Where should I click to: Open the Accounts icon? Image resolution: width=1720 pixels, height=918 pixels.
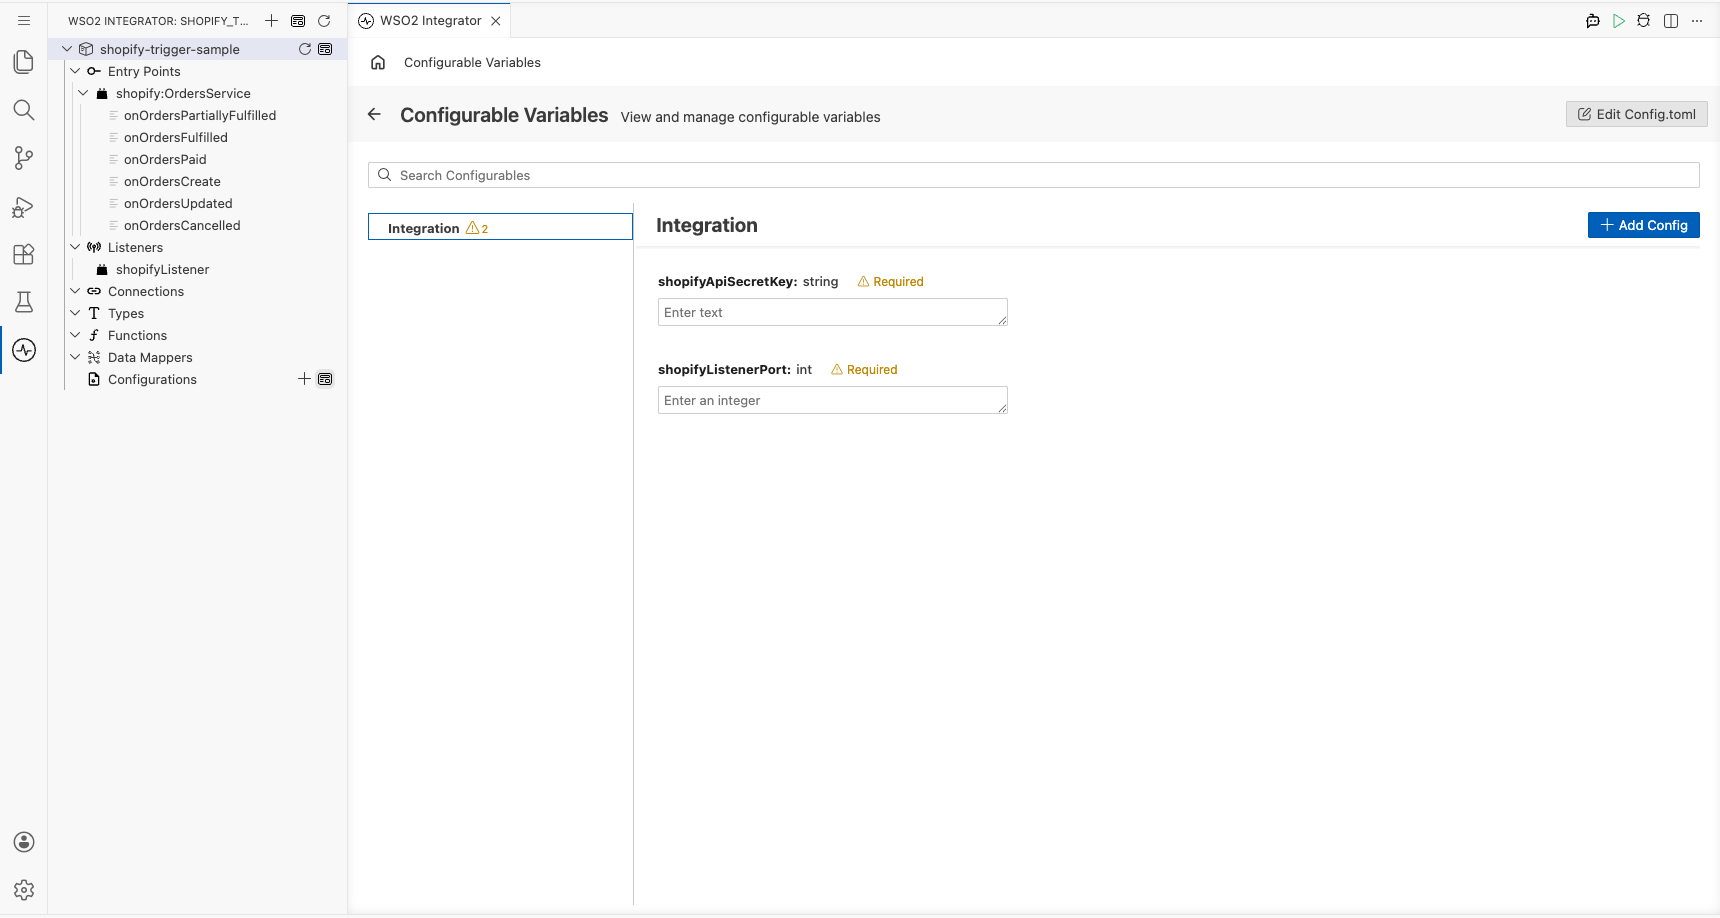click(x=24, y=842)
